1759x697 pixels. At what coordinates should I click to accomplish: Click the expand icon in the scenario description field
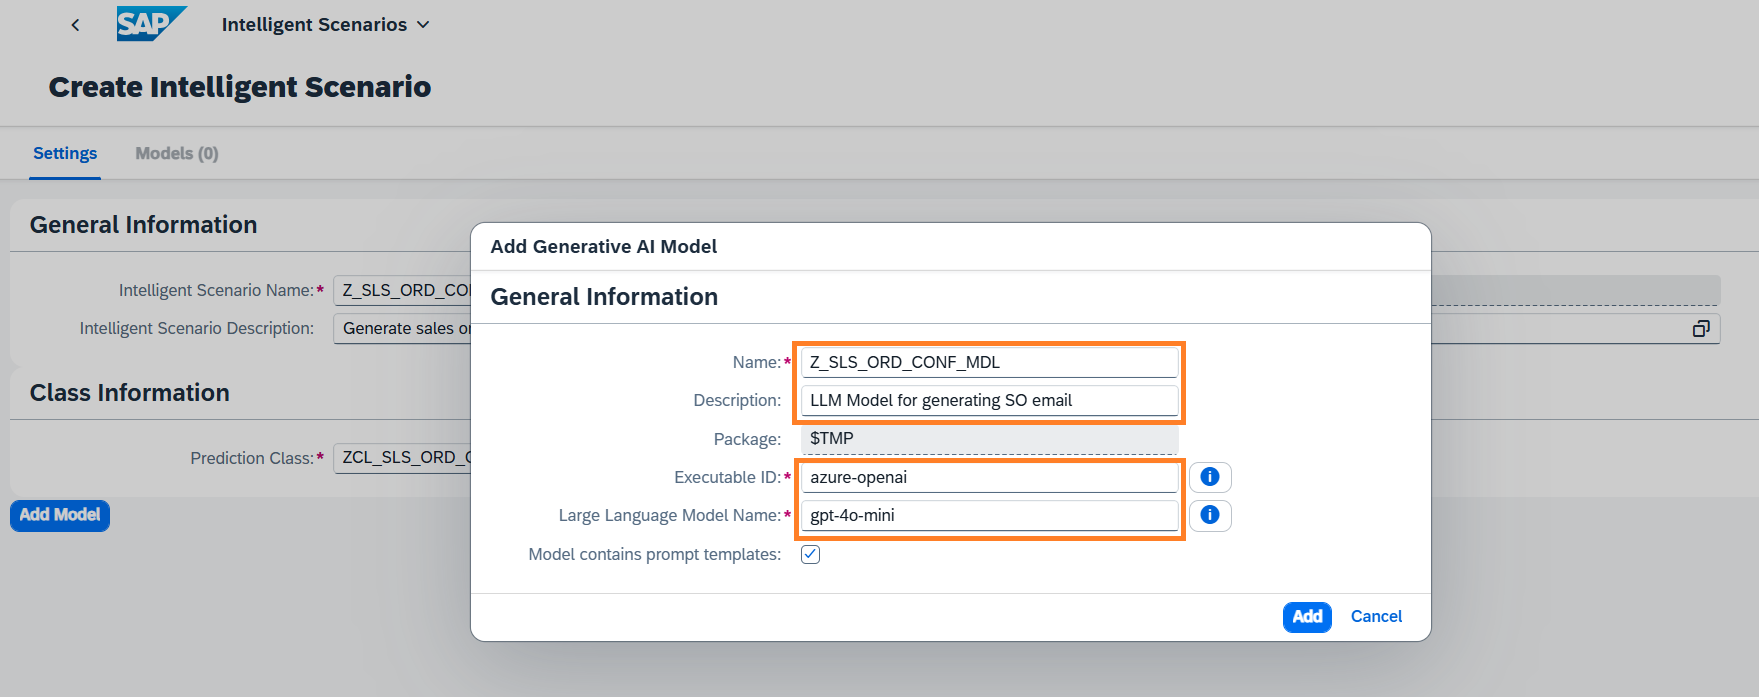(1700, 329)
